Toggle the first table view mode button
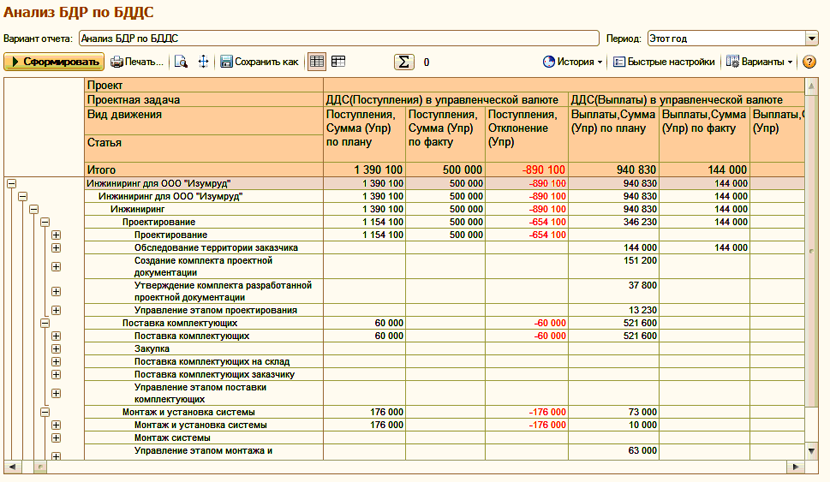830x482 pixels. click(317, 62)
